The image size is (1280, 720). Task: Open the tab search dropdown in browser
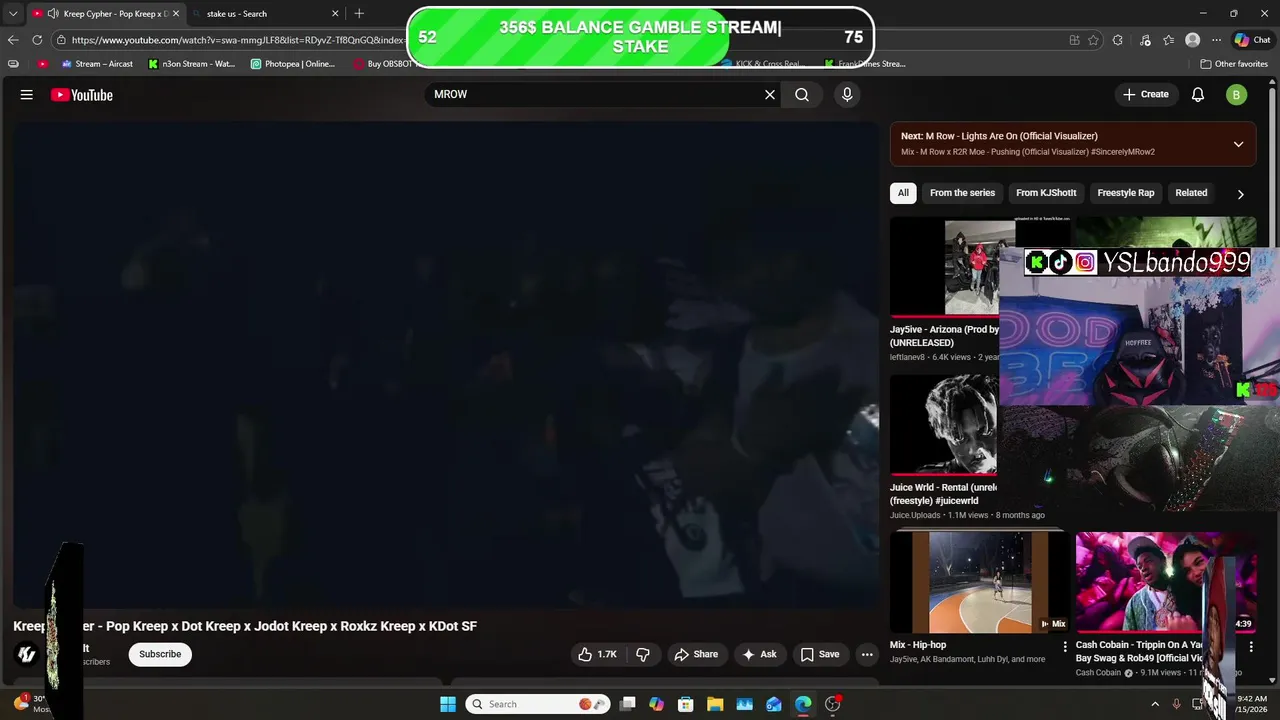click(13, 14)
